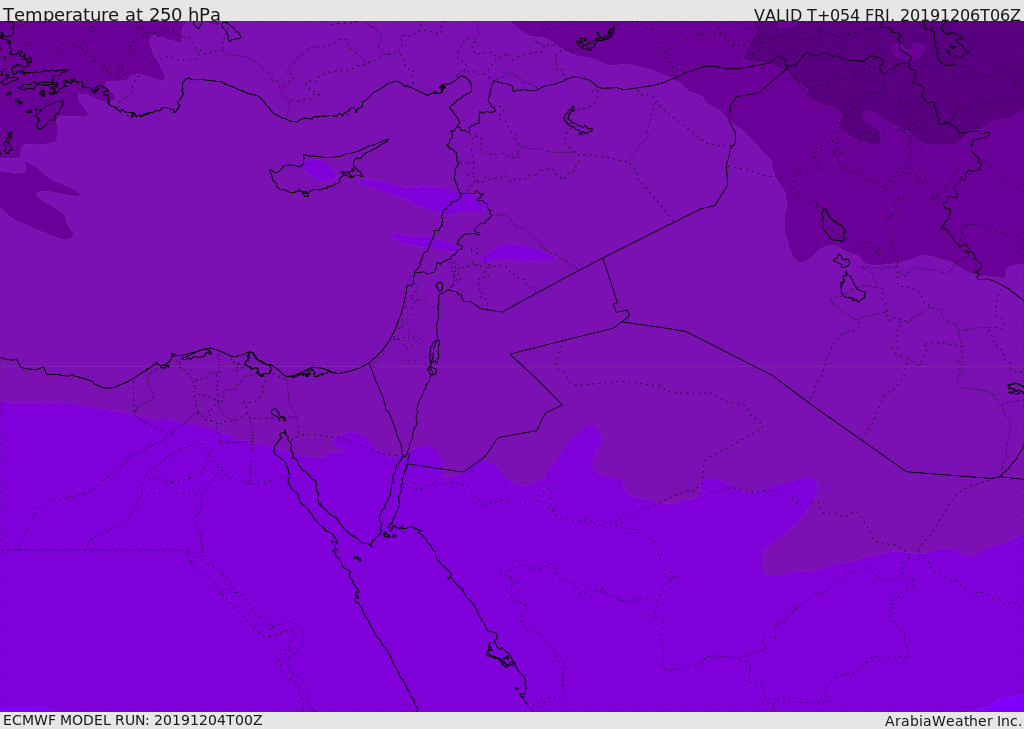Click the small violet patch over southern Syria

tap(515, 253)
